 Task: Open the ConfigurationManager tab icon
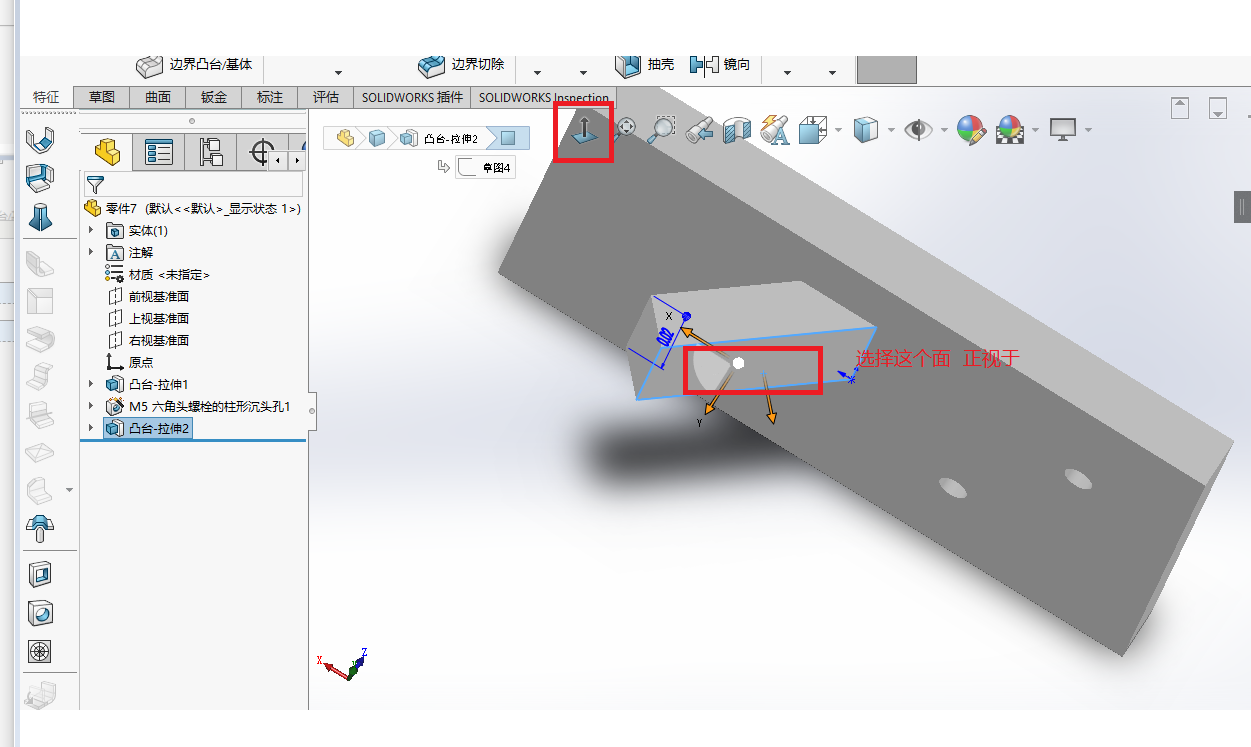click(211, 153)
